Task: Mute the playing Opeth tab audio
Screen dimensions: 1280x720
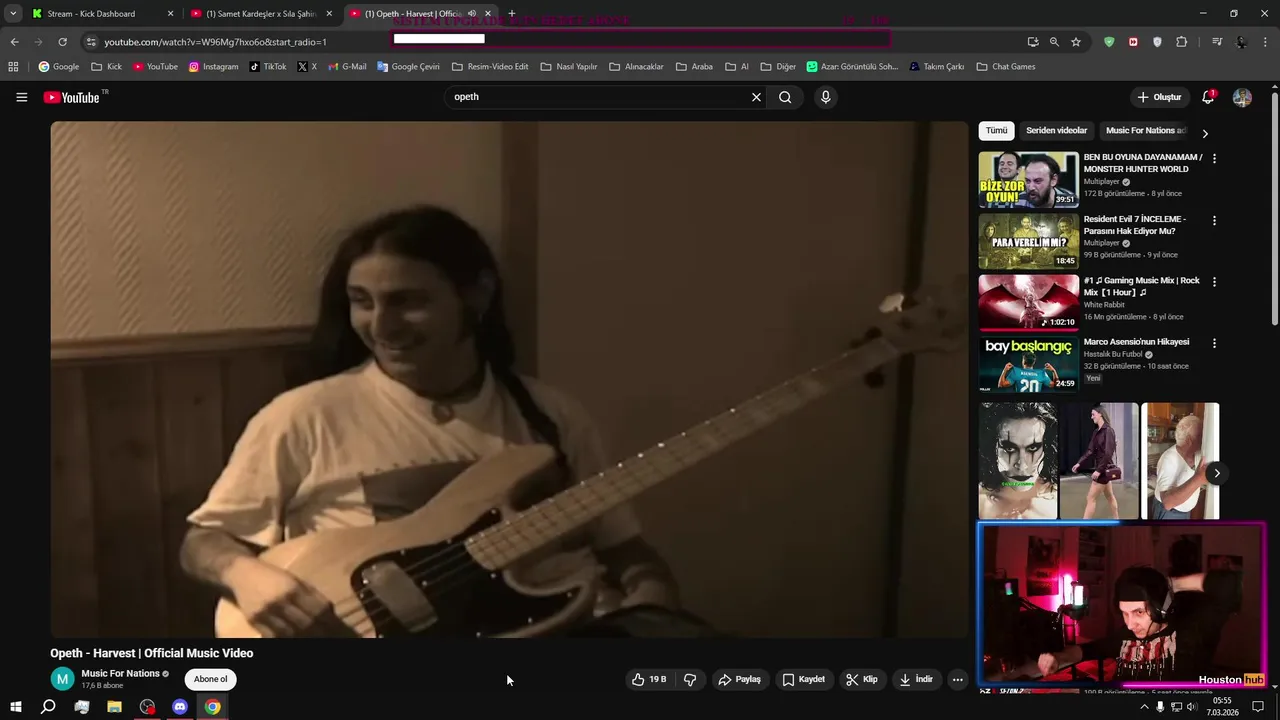Action: [x=472, y=14]
